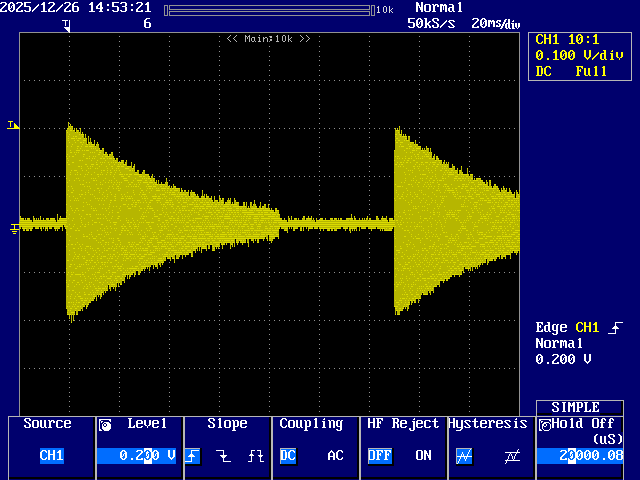Set trigger coupling to DC
Image resolution: width=640 pixels, height=480 pixels.
[288, 456]
